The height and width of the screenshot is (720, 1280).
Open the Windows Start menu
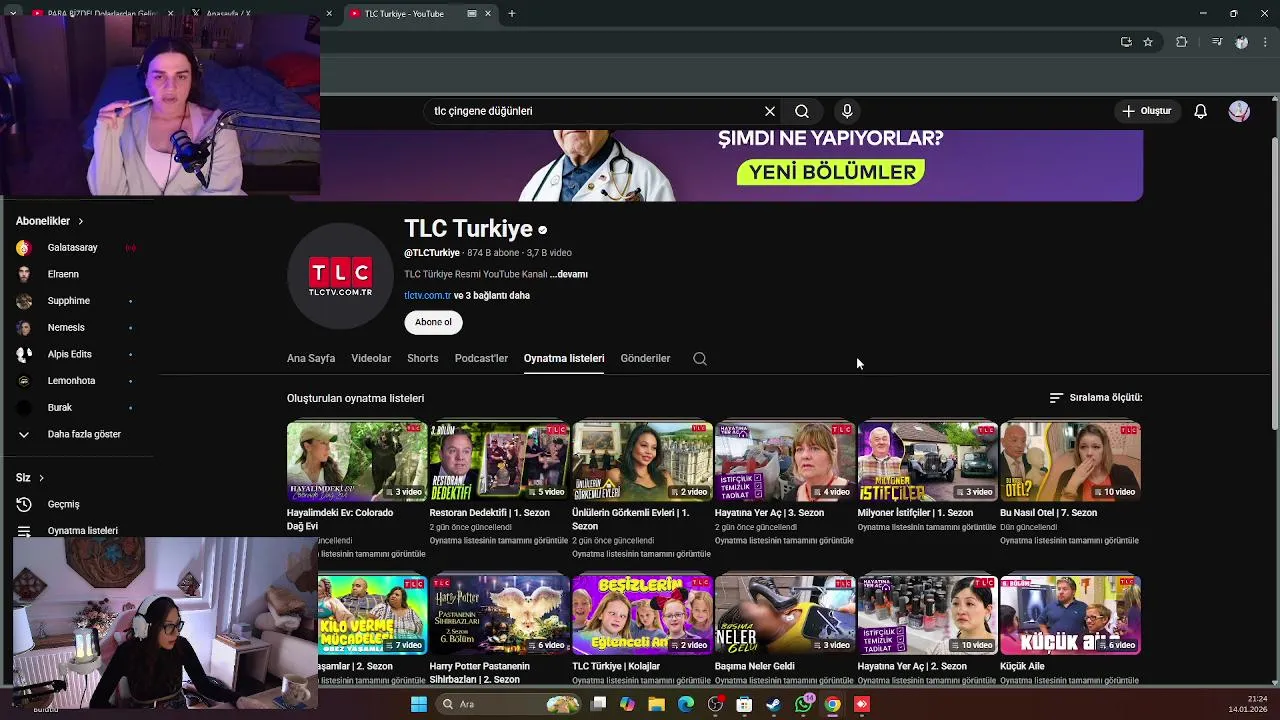419,704
